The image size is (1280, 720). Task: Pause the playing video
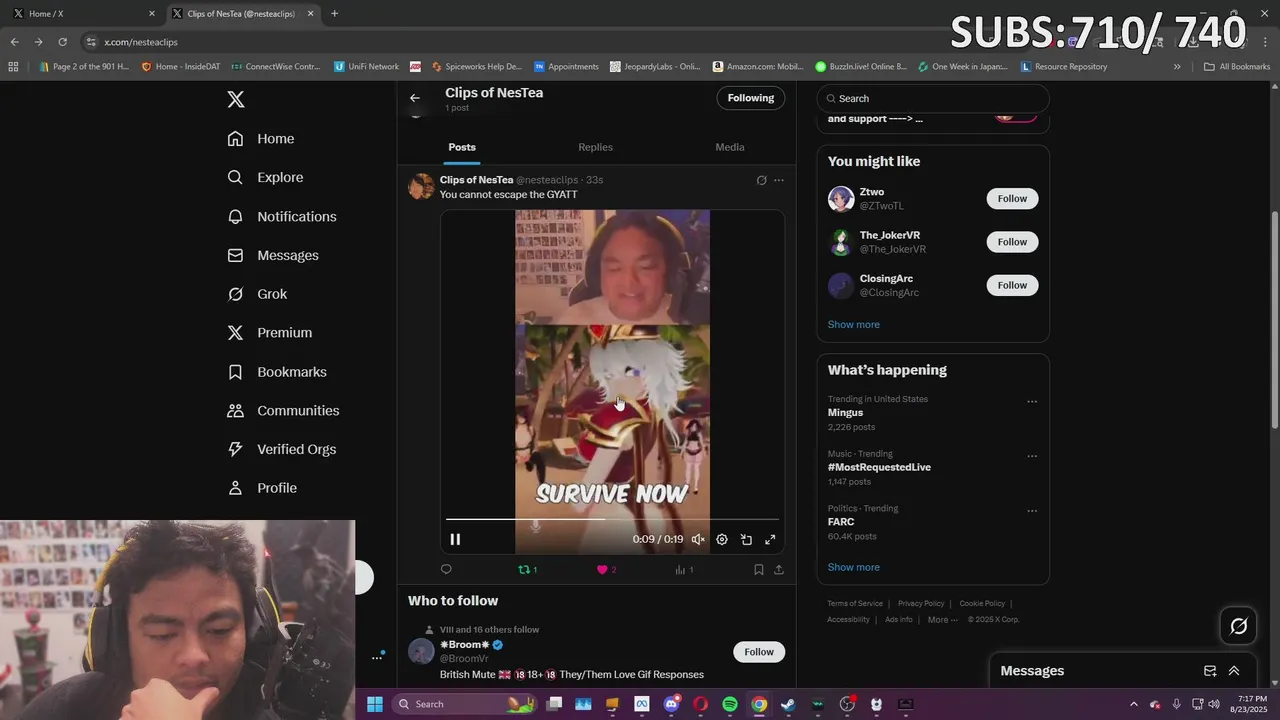(455, 539)
